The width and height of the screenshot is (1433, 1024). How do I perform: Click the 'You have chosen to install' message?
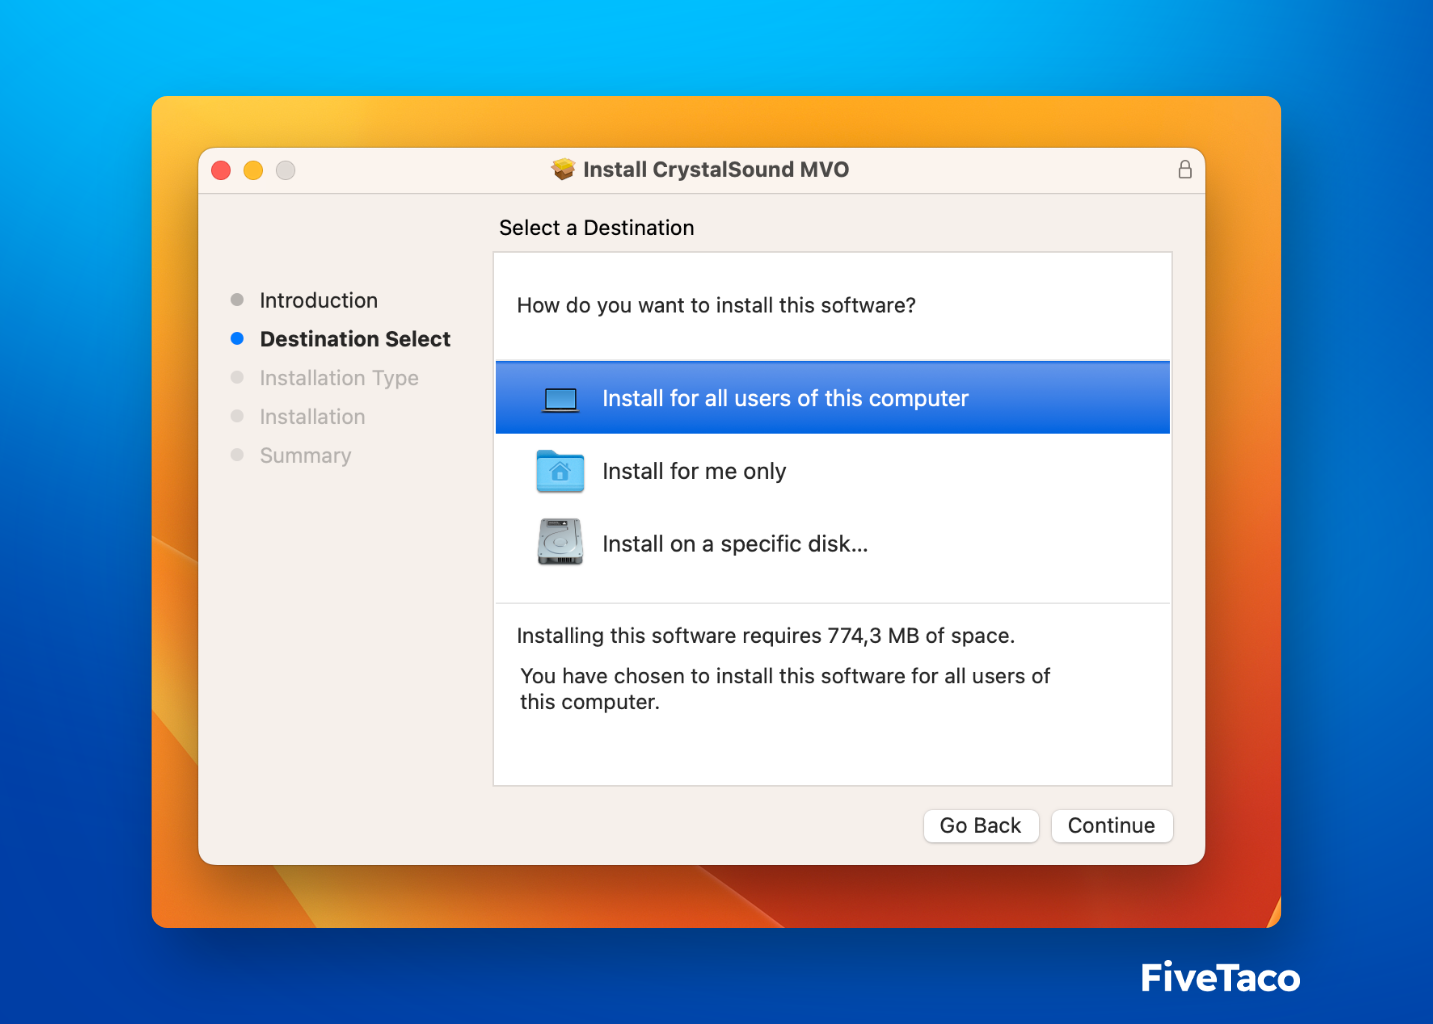point(785,689)
